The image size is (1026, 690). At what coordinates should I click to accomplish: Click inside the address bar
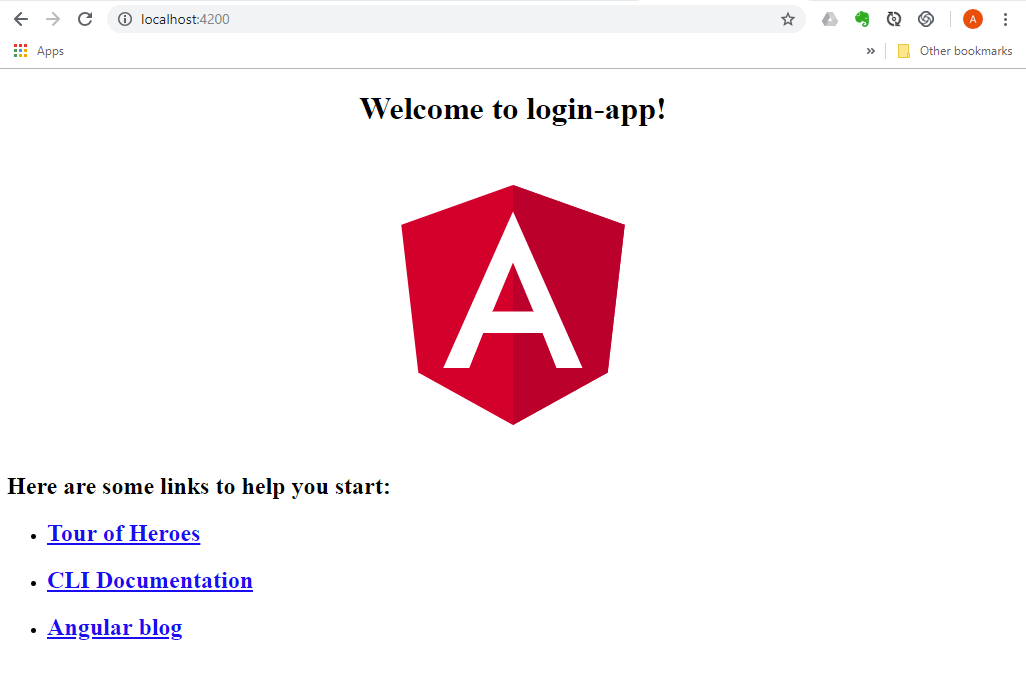[400, 18]
